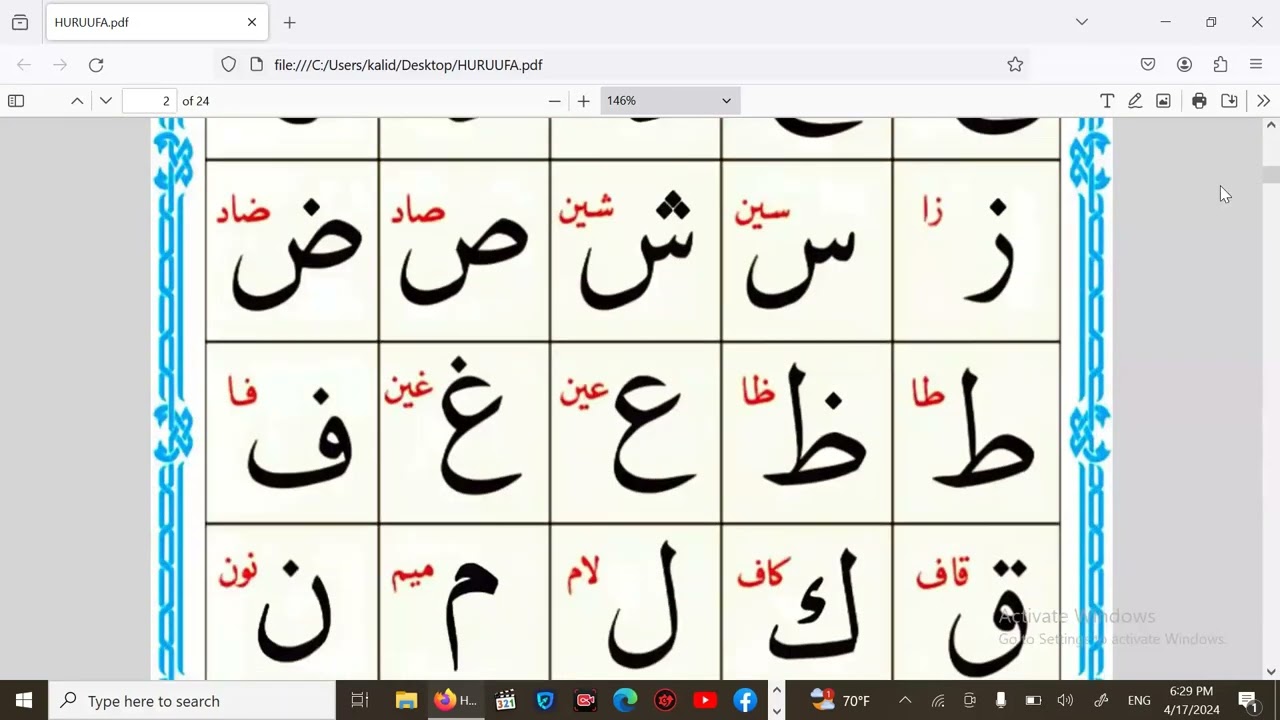Click the vertical scrollbar thumb
Viewport: 1280px width, 720px height.
pyautogui.click(x=1271, y=175)
